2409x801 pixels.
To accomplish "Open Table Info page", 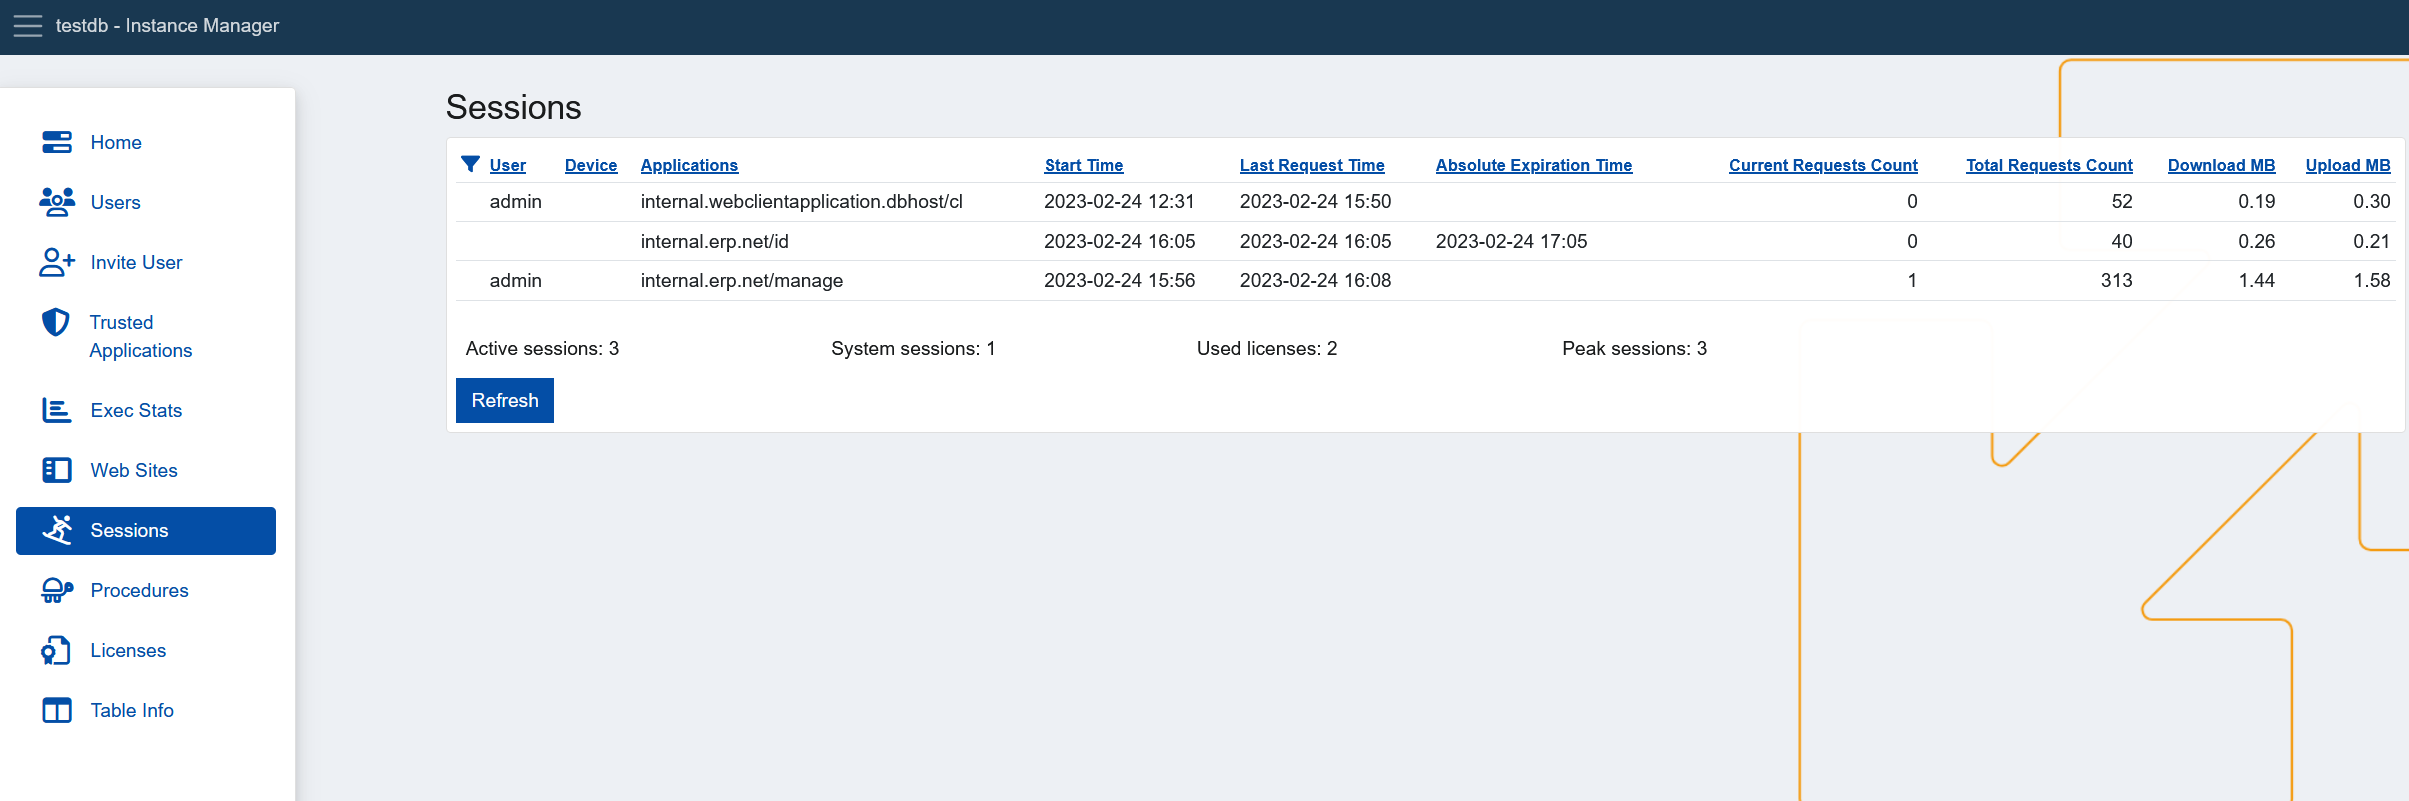I will pos(132,710).
